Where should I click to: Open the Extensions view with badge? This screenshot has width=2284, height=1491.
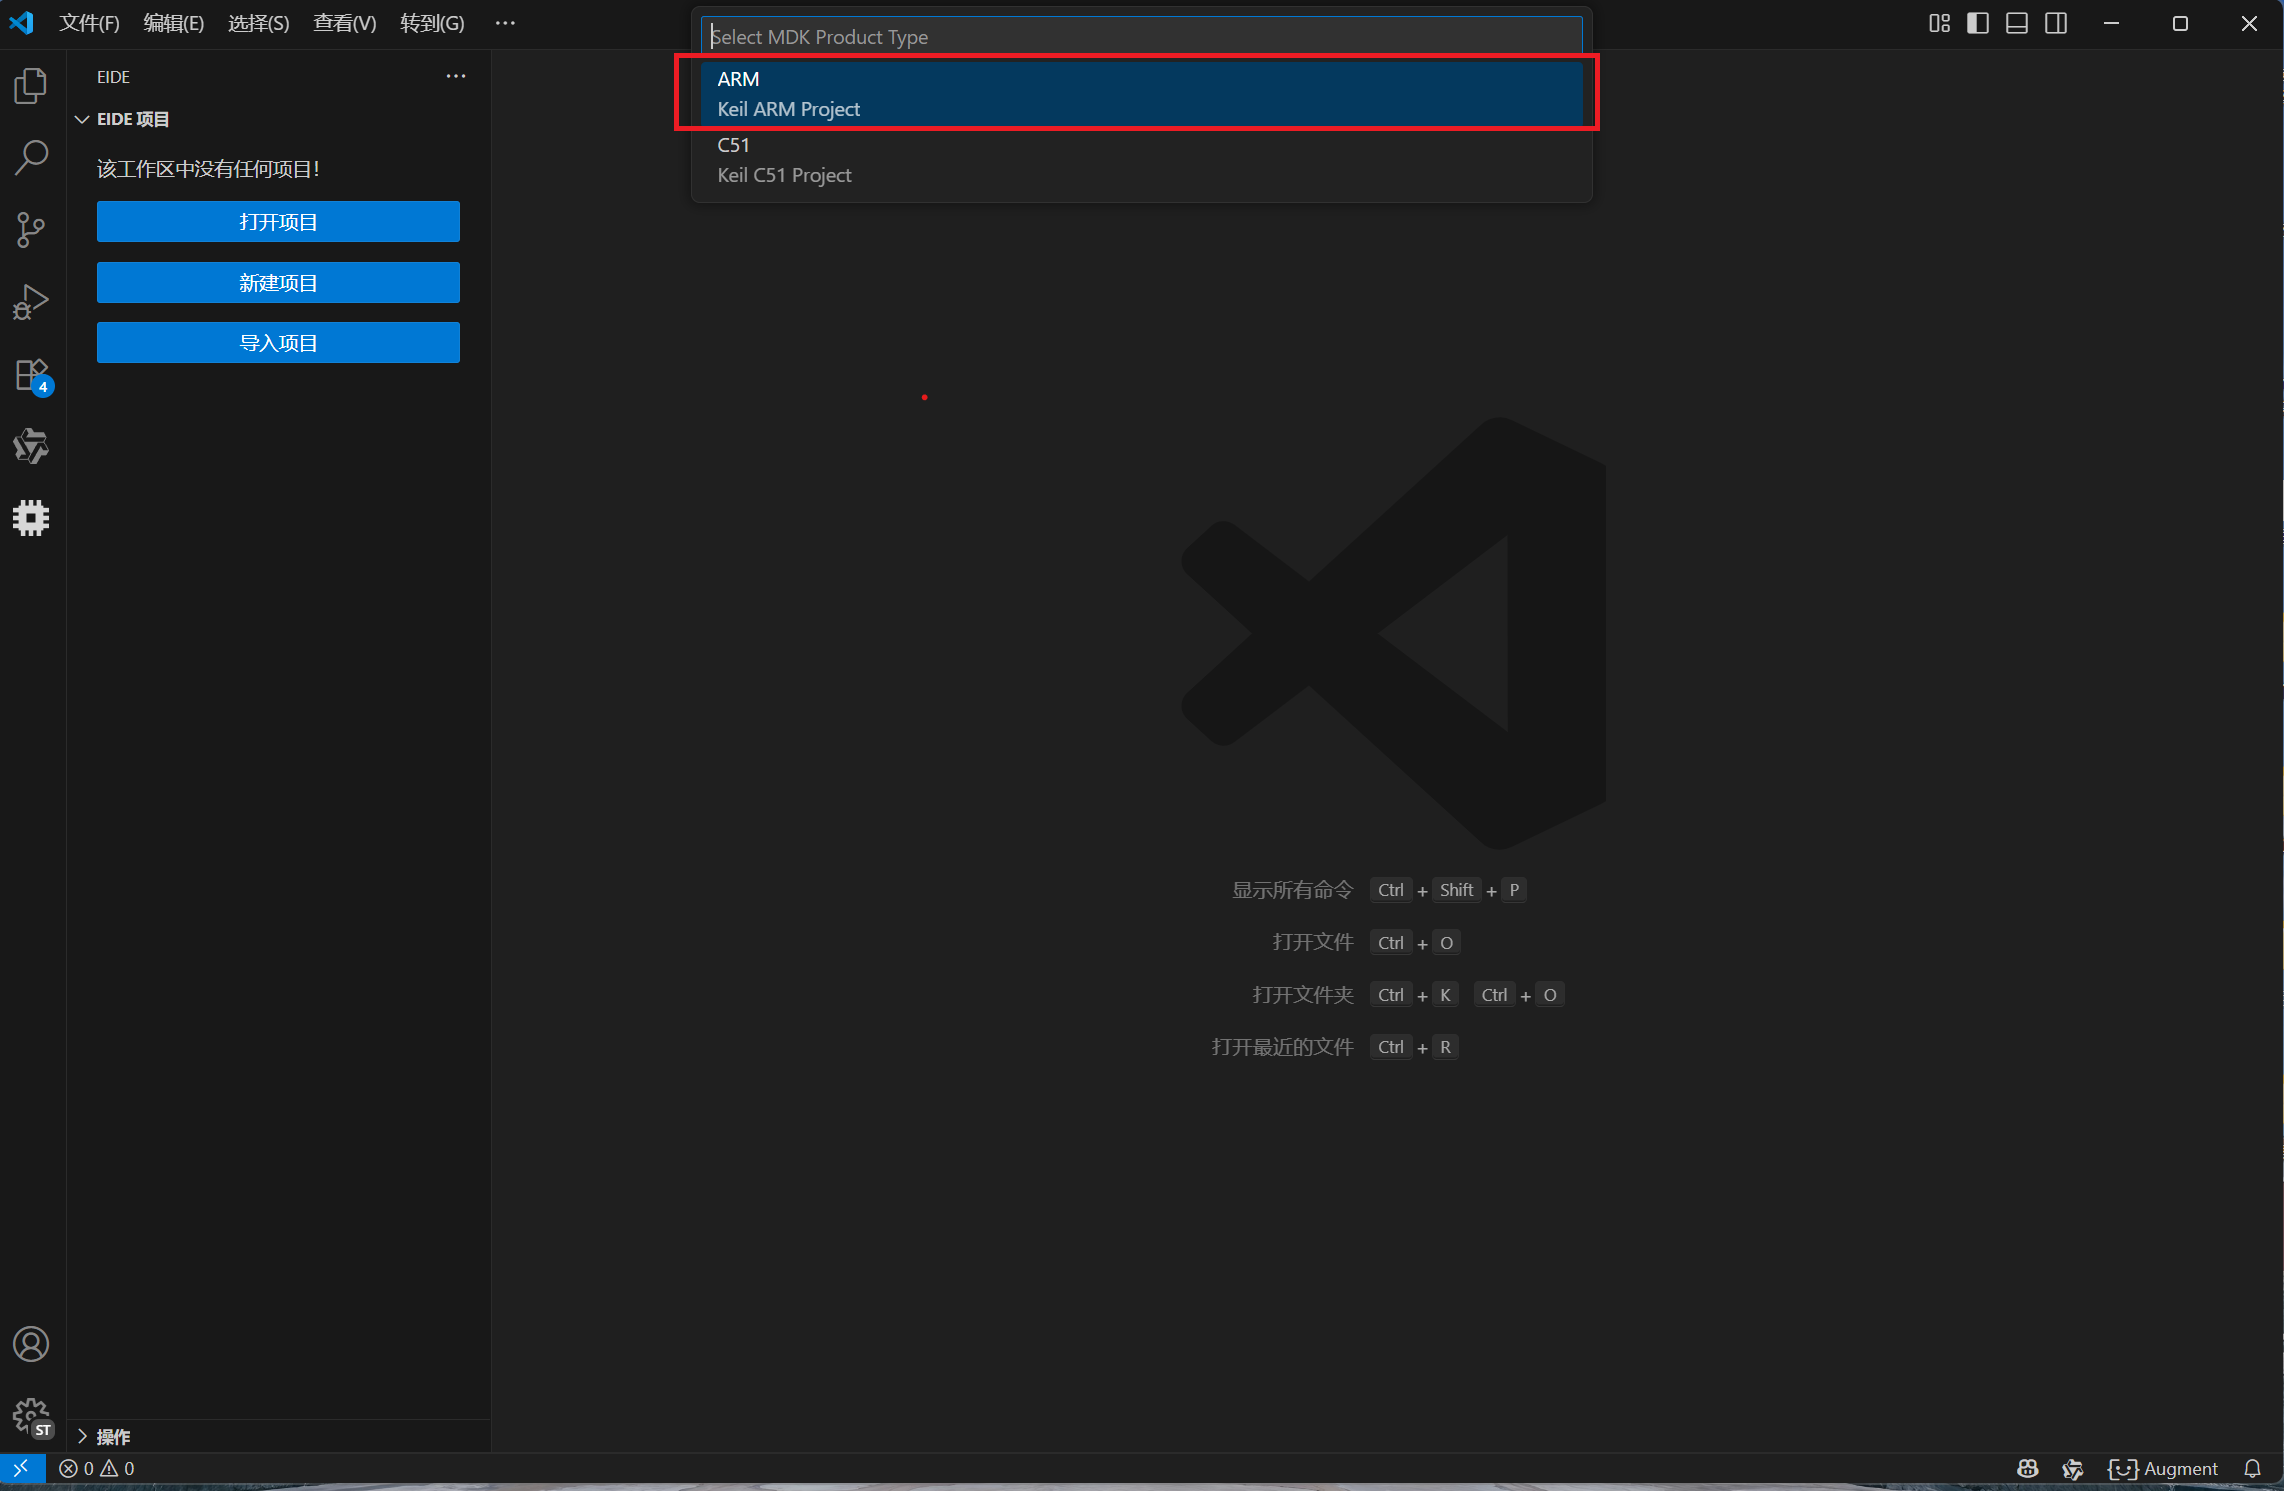tap(31, 375)
